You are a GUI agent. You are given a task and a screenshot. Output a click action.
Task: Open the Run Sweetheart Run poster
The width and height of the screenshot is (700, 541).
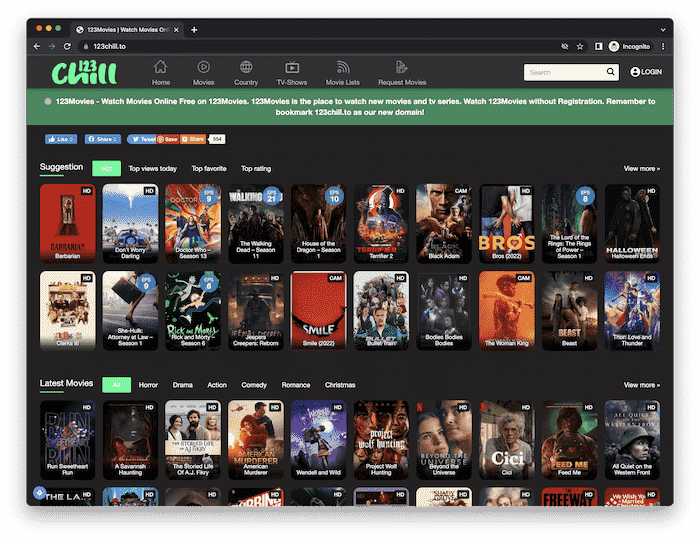click(x=67, y=440)
